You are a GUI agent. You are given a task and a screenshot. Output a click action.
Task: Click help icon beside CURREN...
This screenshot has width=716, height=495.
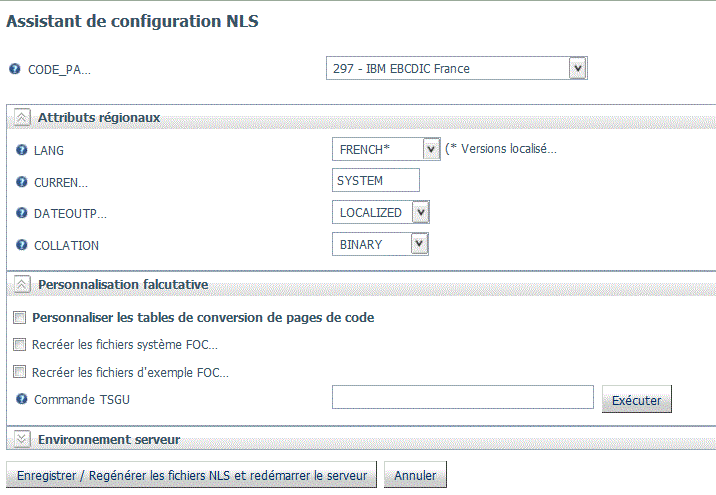(21, 182)
